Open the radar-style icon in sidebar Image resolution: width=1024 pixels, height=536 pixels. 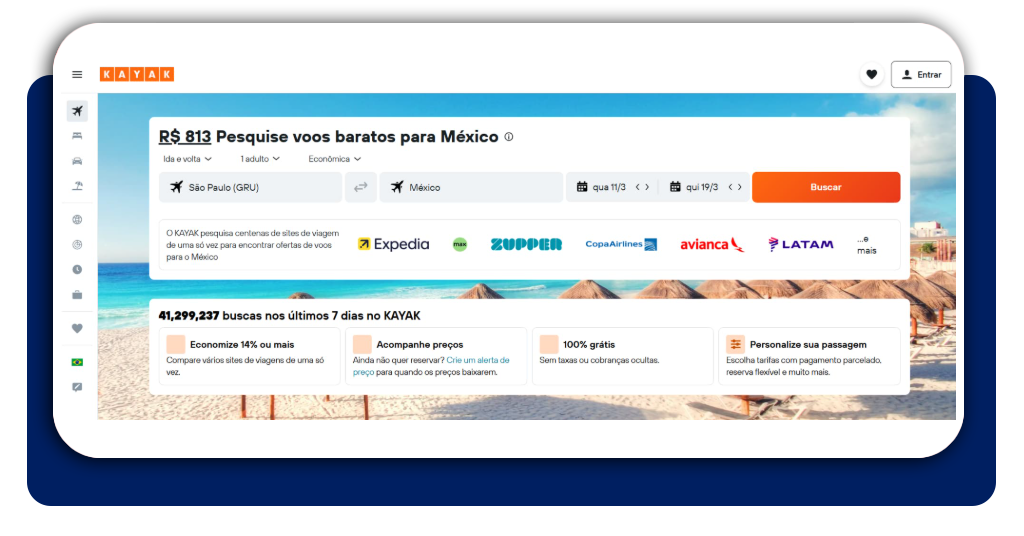(x=77, y=245)
